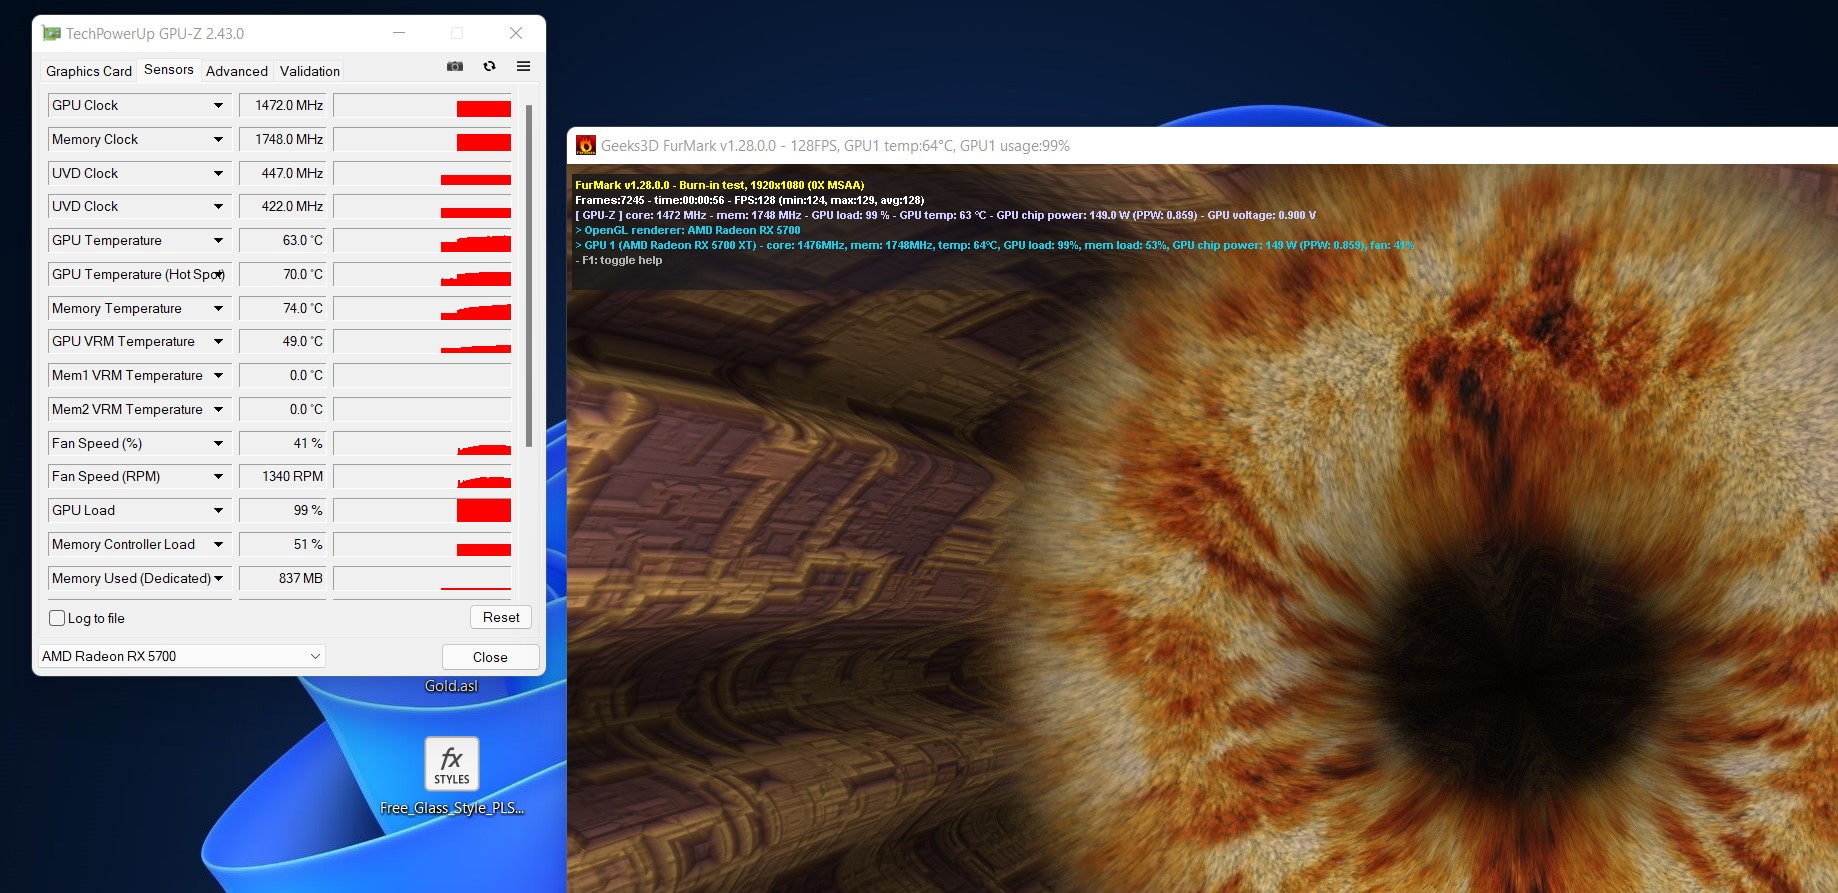Click the FurMark window title bar text
The width and height of the screenshot is (1838, 893).
(835, 146)
